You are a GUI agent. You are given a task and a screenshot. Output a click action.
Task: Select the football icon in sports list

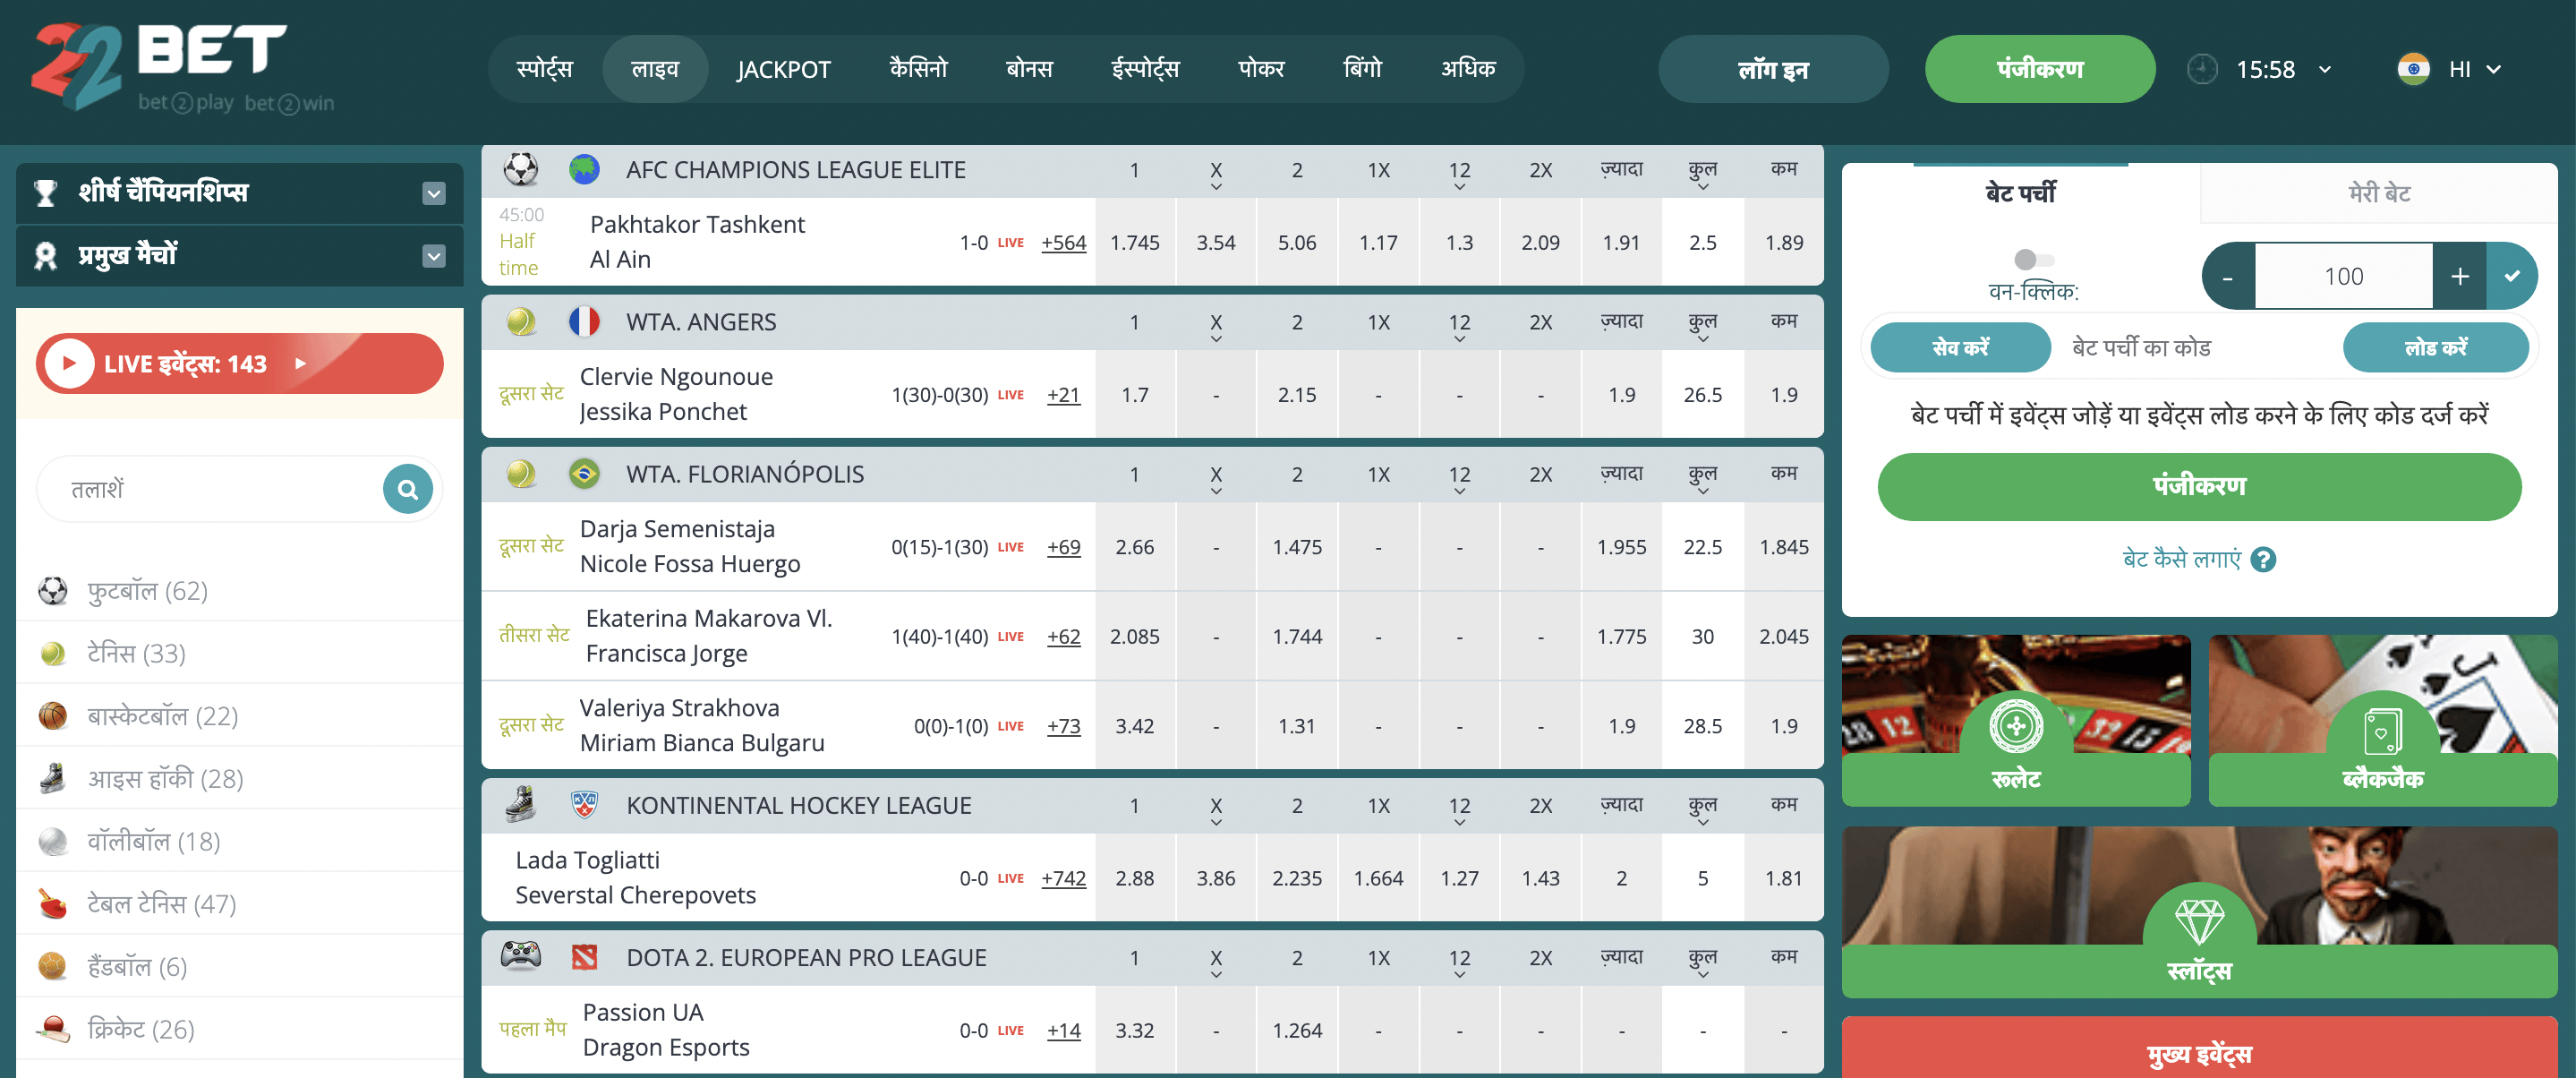point(53,591)
